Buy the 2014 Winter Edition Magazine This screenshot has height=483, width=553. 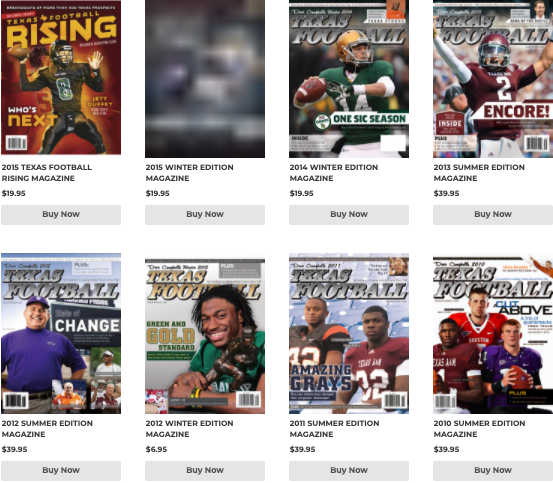349,215
